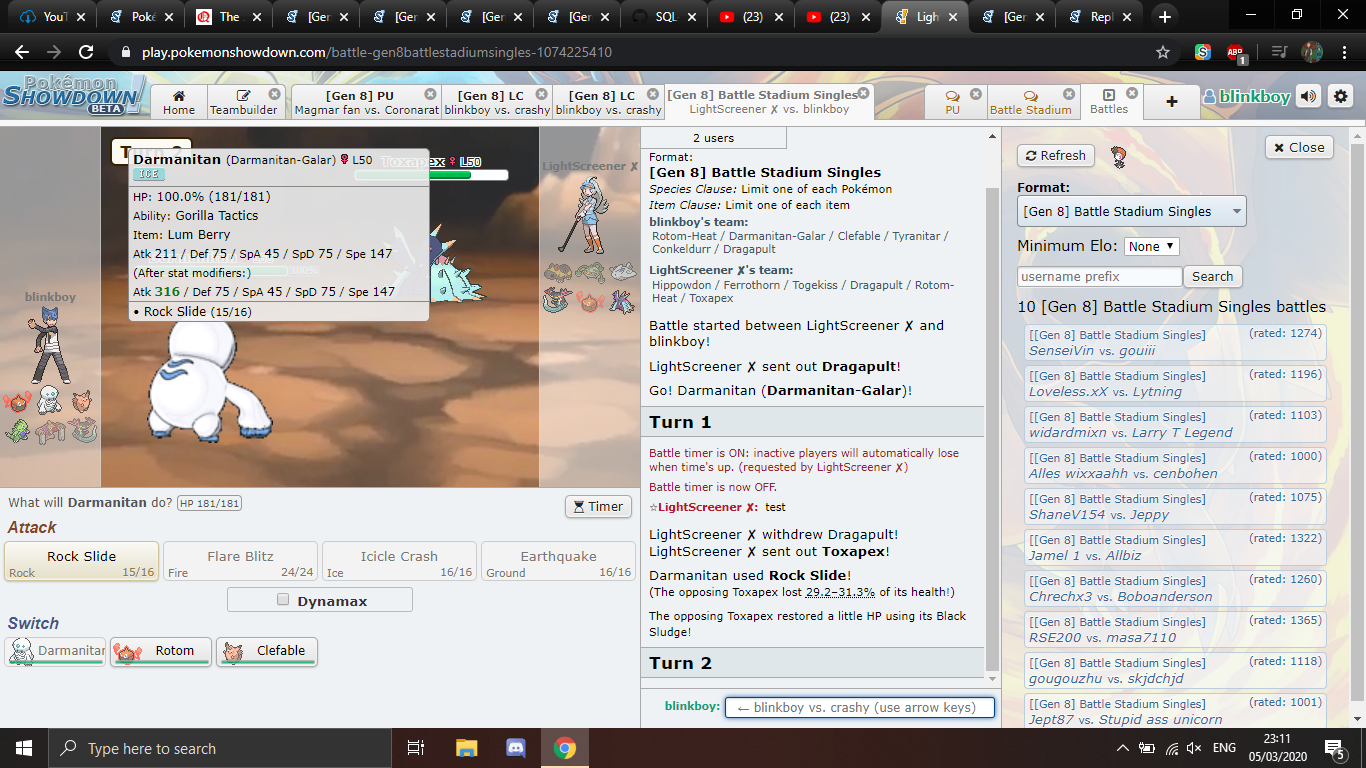Bookmark this page with star icon
The image size is (1366, 768).
click(1162, 52)
